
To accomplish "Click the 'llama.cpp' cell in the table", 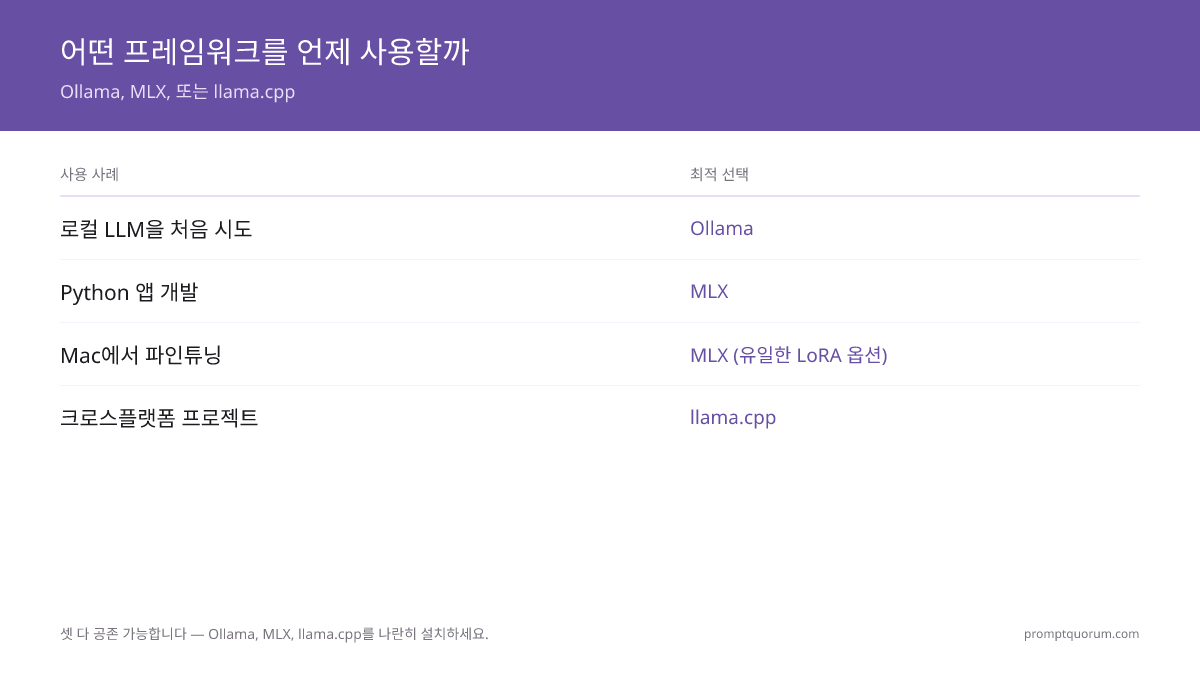I will tap(733, 418).
